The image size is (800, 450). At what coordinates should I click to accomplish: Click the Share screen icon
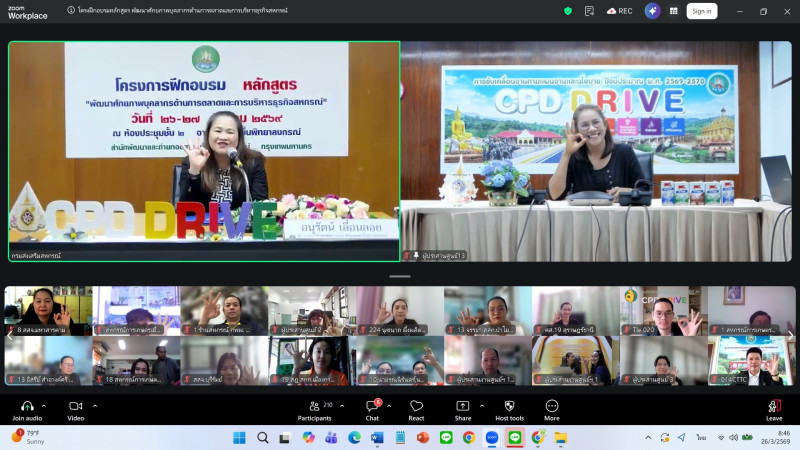(x=462, y=406)
